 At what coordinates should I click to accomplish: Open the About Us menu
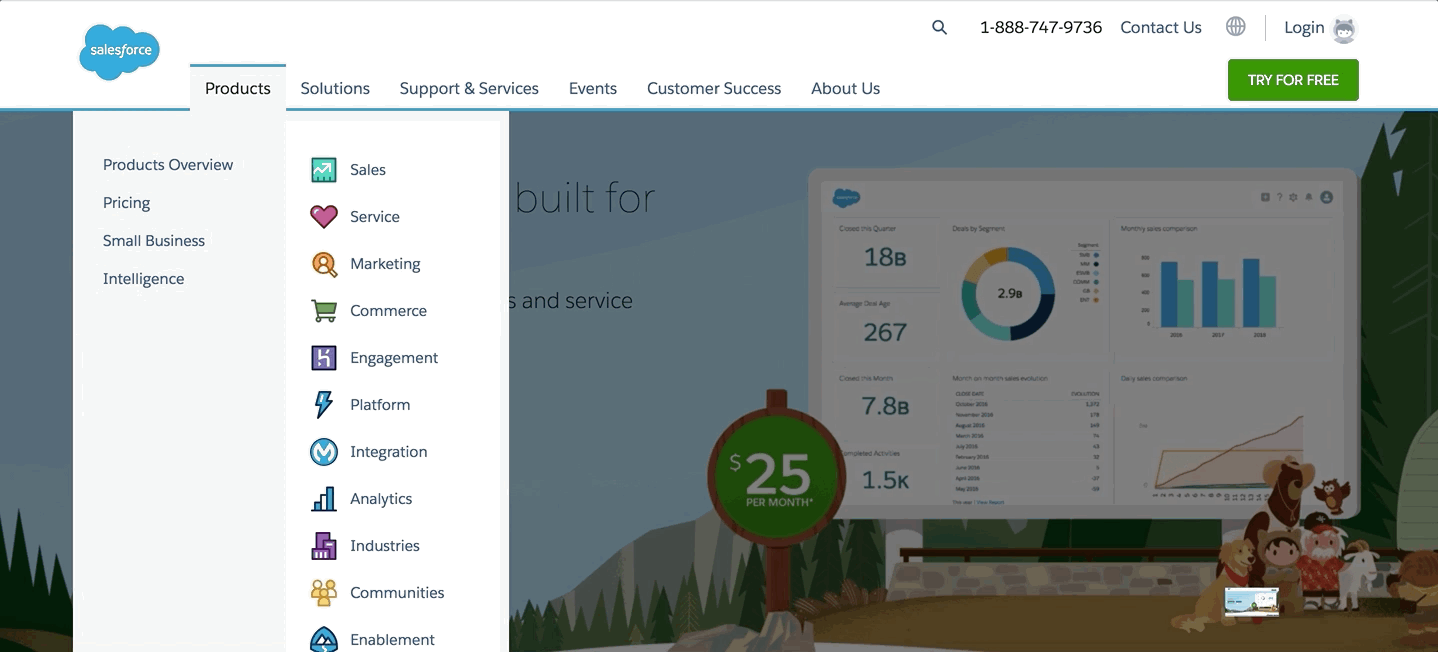846,88
